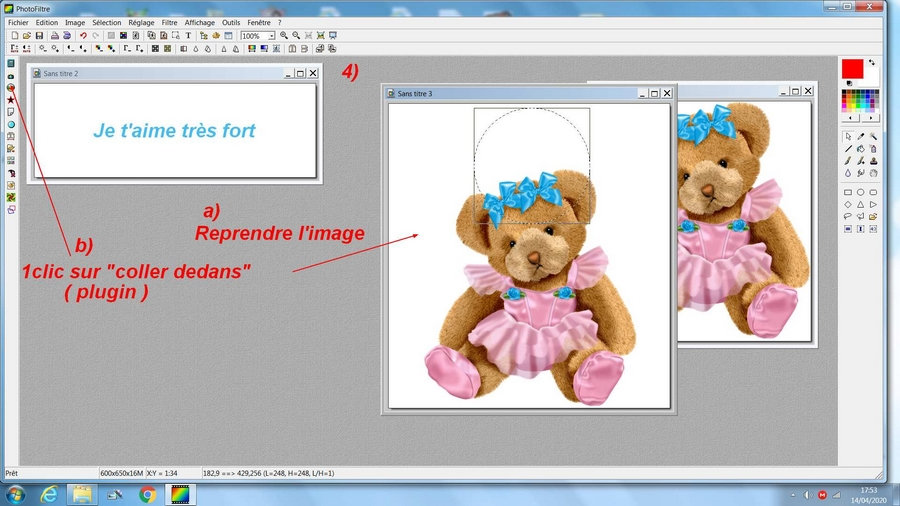Open the Affichage menu
Image resolution: width=900 pixels, height=506 pixels.
tap(200, 22)
